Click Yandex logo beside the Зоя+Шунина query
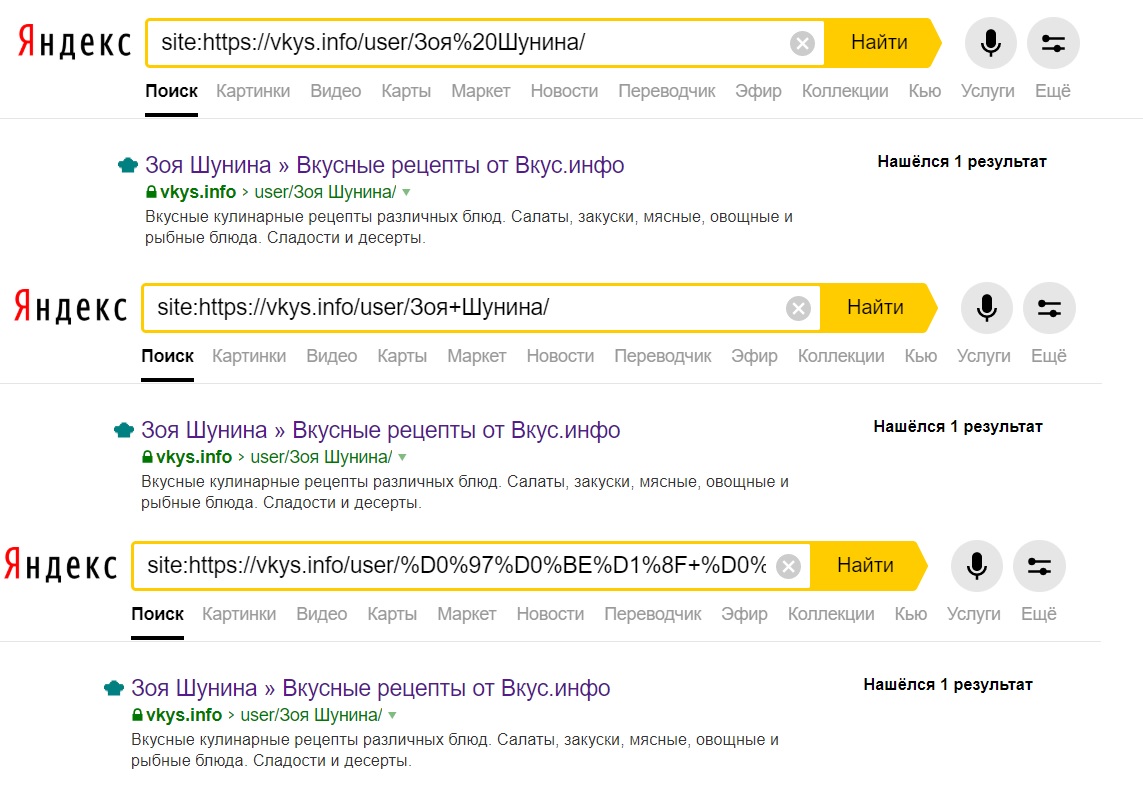 (70, 306)
